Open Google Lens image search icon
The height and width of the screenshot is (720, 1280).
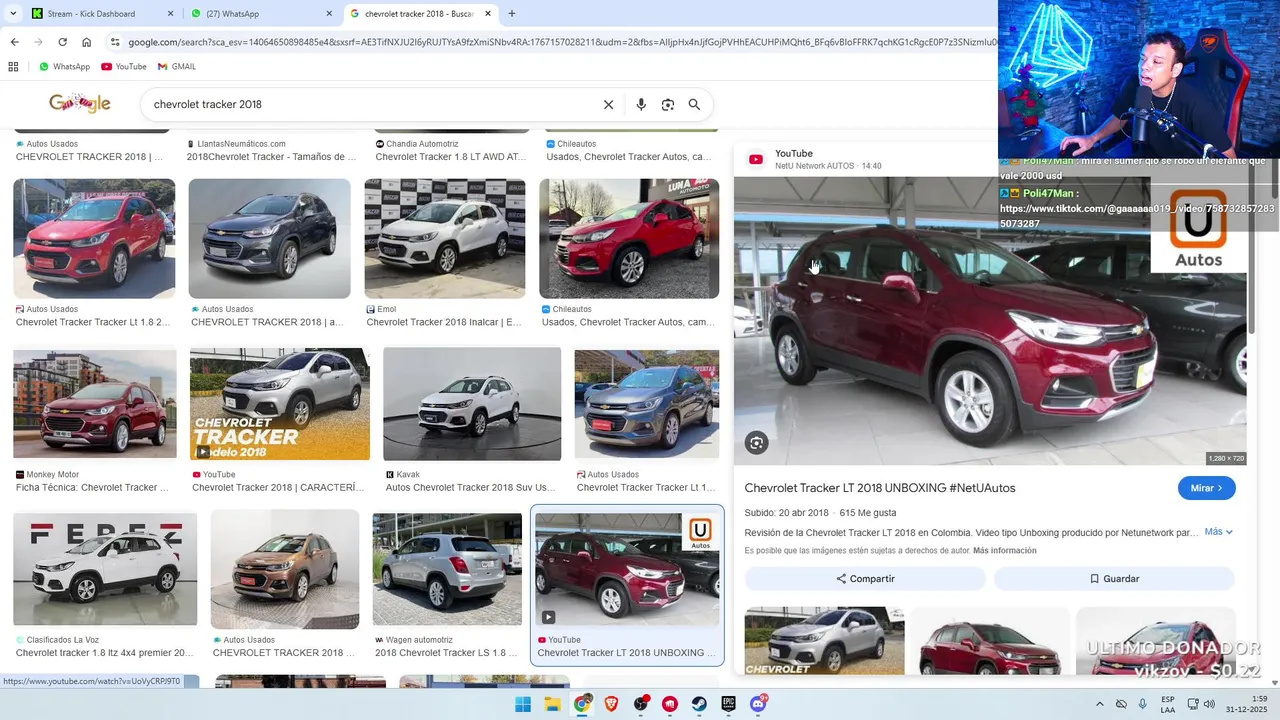pyautogui.click(x=668, y=104)
